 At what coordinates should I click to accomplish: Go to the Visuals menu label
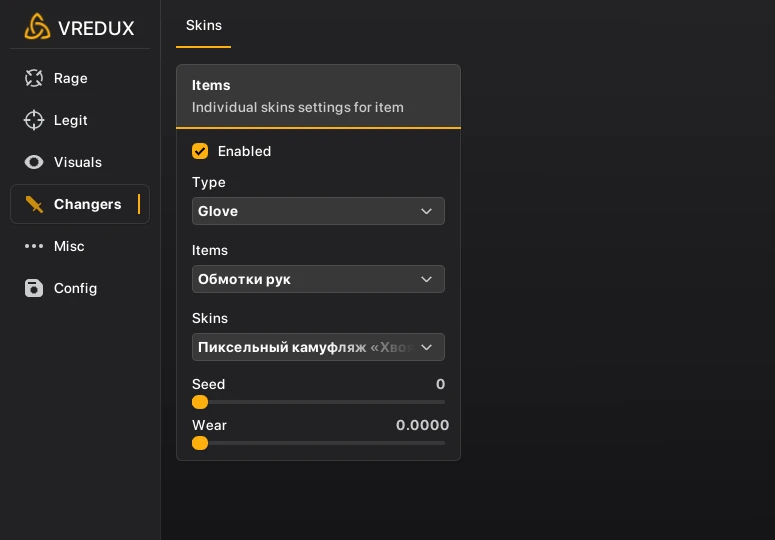click(78, 162)
